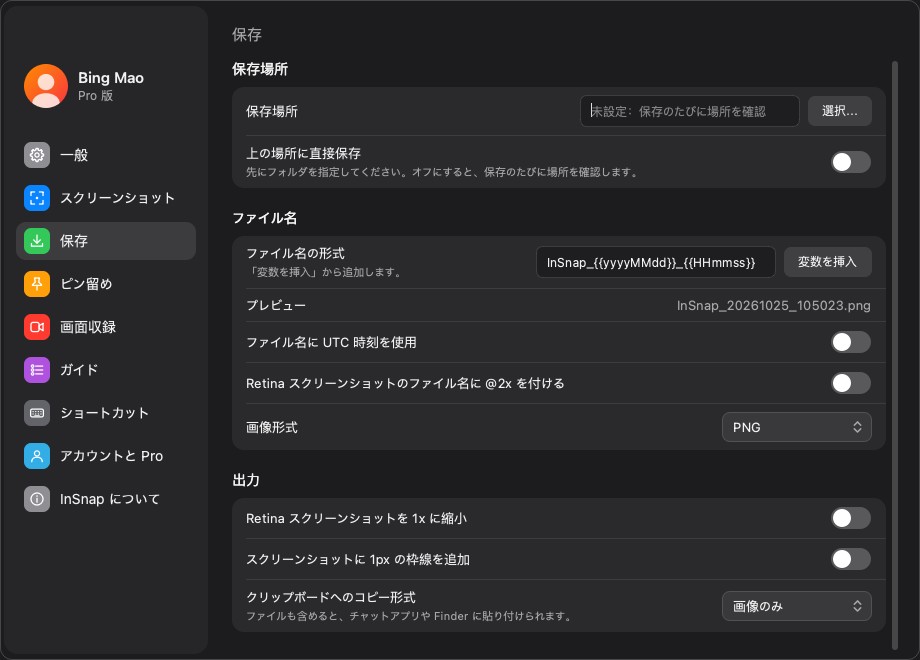The image size is (920, 660).
Task: Switch to 画面収録 settings
Action: tap(106, 327)
